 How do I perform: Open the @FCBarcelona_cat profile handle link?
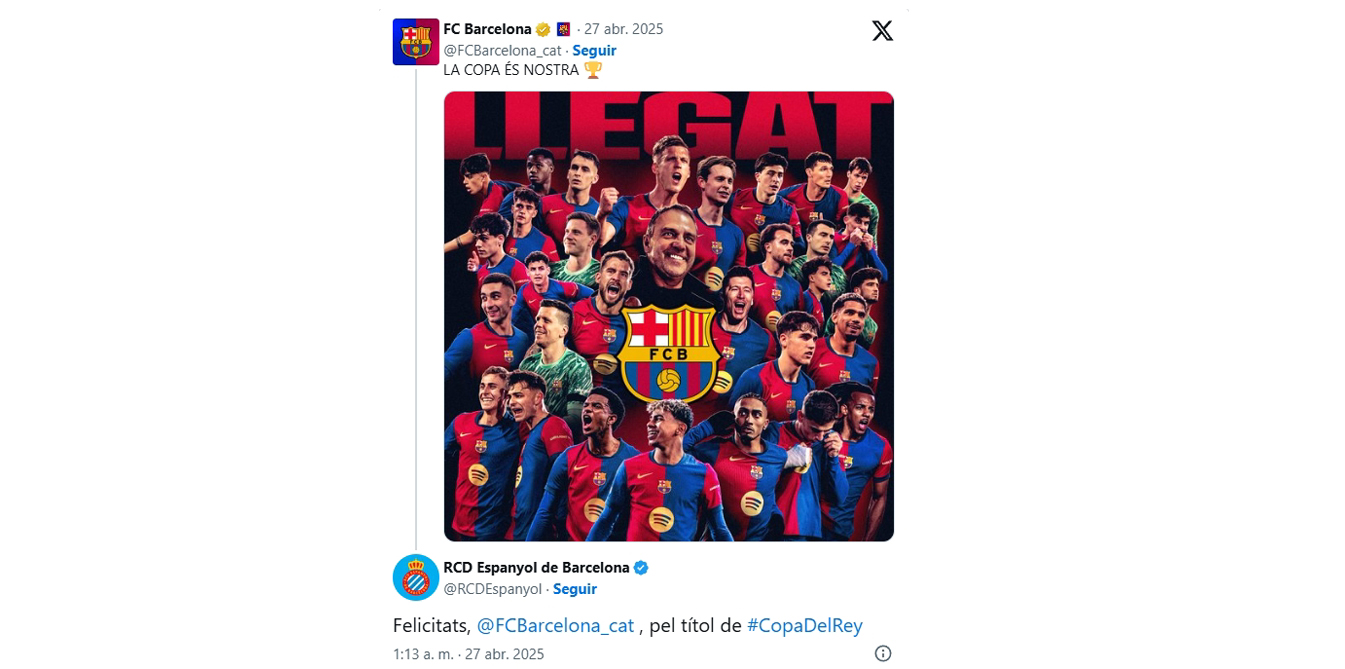(502, 49)
